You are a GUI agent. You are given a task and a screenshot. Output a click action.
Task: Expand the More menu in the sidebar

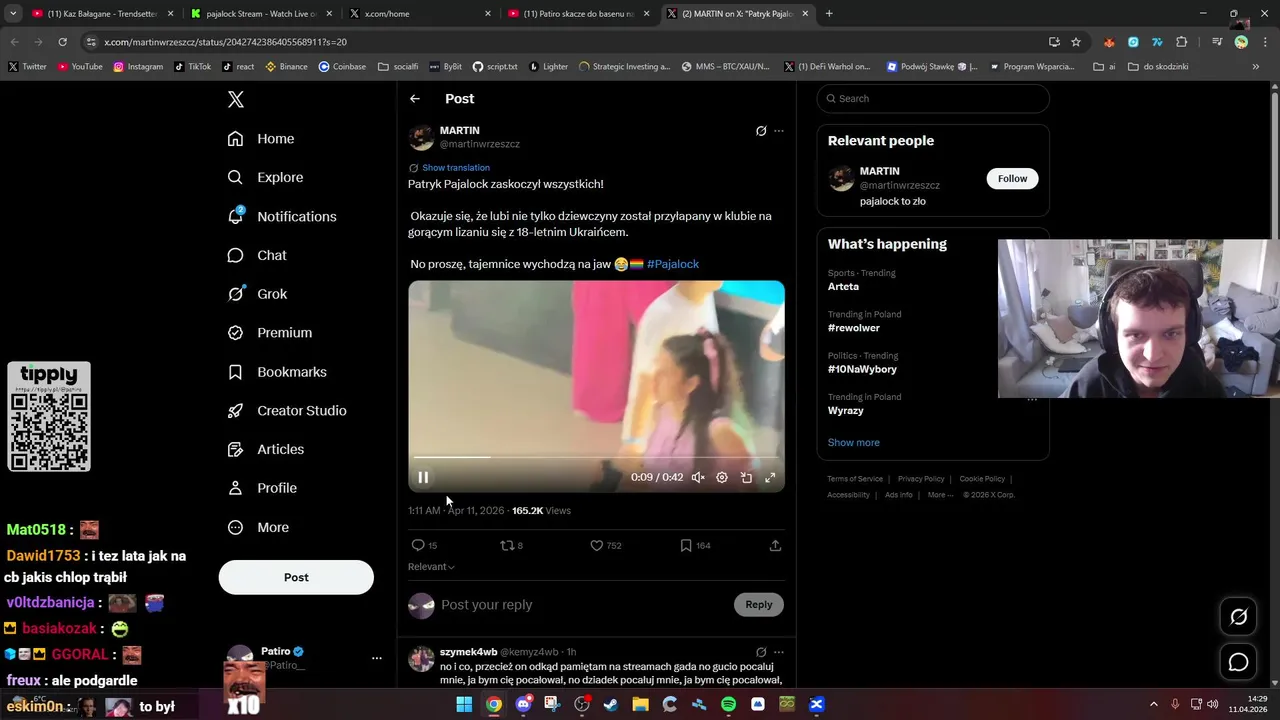pyautogui.click(x=258, y=527)
